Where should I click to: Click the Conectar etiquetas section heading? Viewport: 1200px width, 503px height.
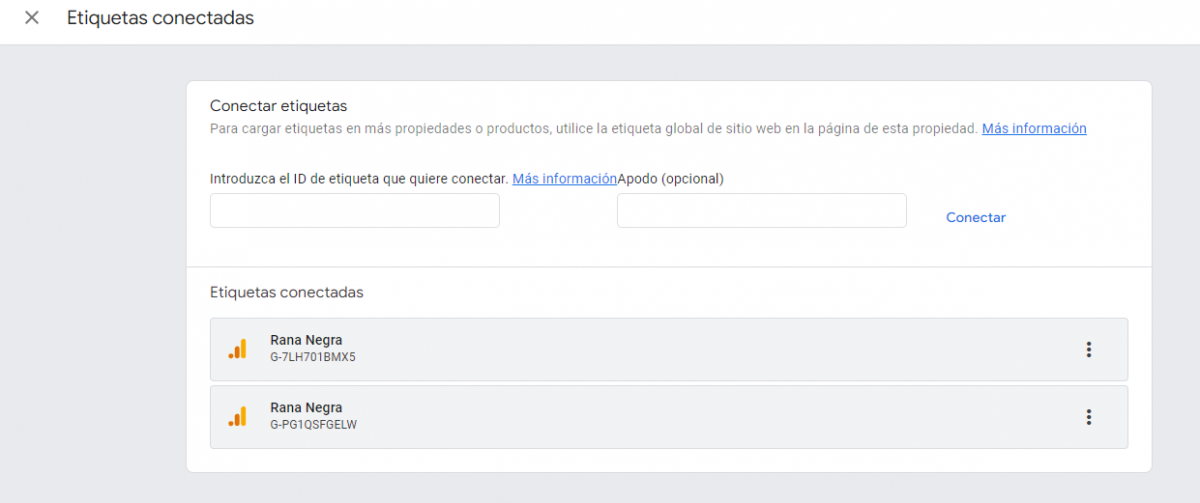click(278, 106)
